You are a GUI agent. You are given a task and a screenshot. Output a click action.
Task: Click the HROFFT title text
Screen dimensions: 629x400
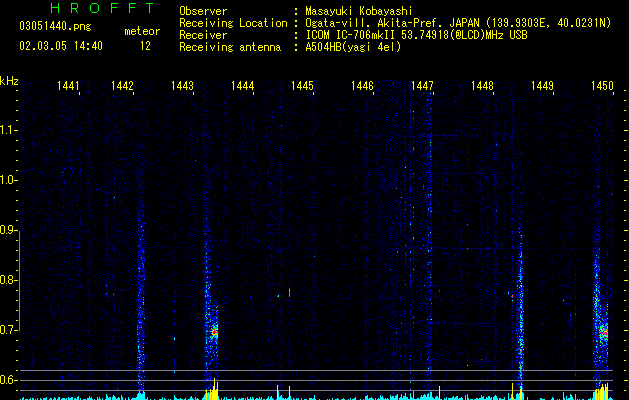[x=102, y=8]
